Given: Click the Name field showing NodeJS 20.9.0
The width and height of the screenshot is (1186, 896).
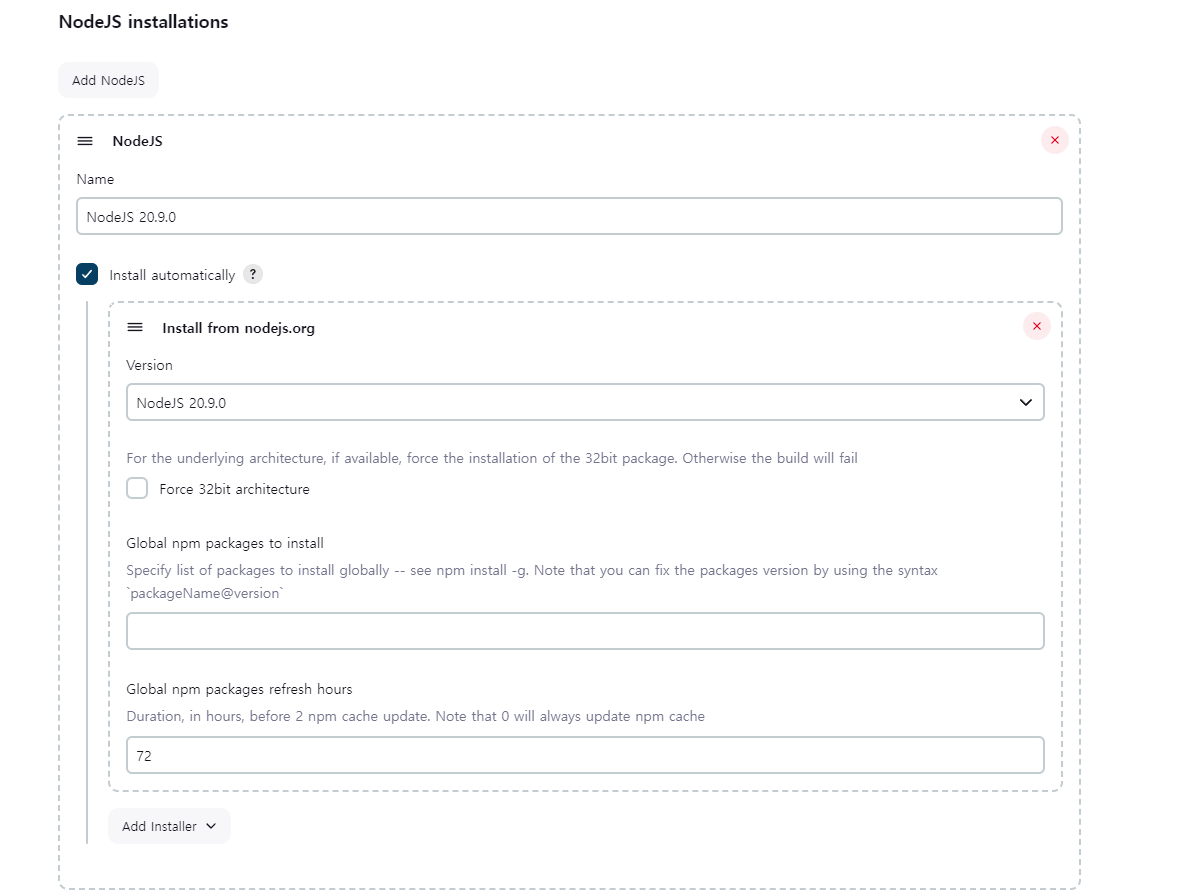Looking at the screenshot, I should click(569, 216).
